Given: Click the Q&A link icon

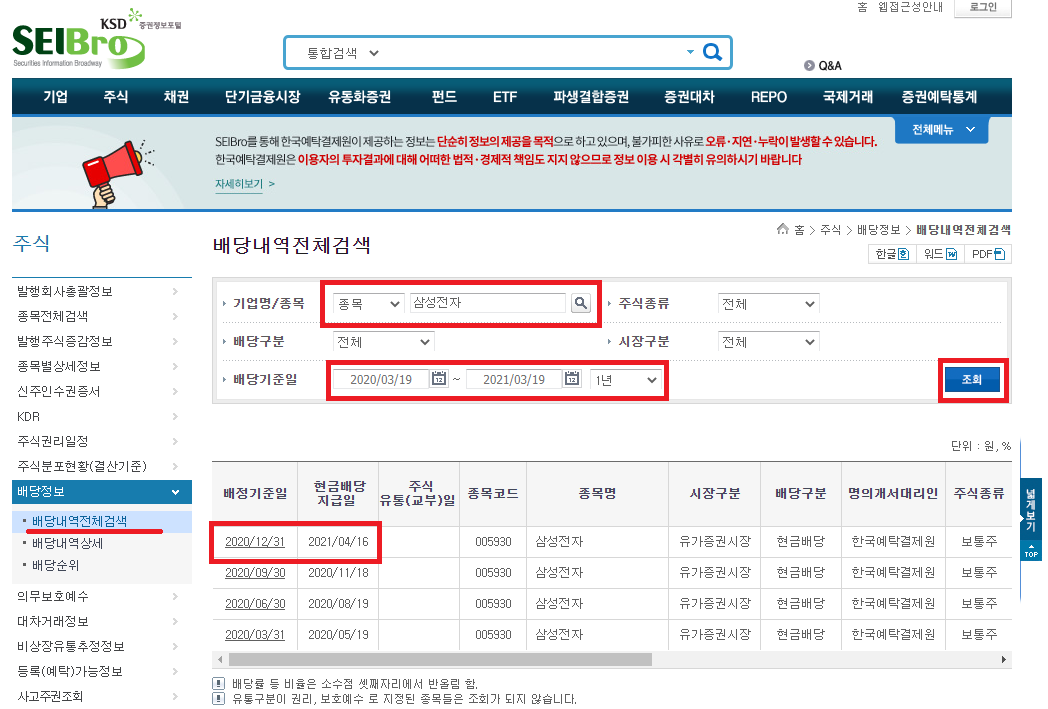Looking at the screenshot, I should tap(809, 65).
